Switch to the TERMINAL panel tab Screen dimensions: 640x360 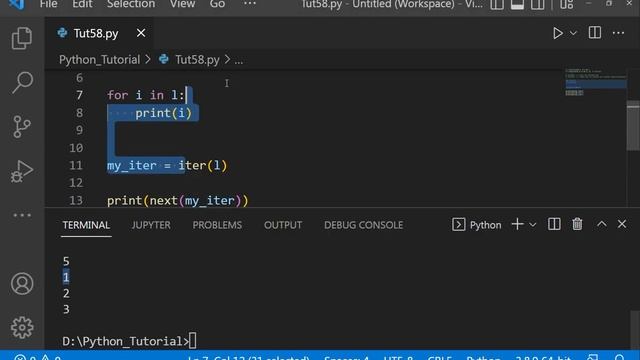click(86, 225)
